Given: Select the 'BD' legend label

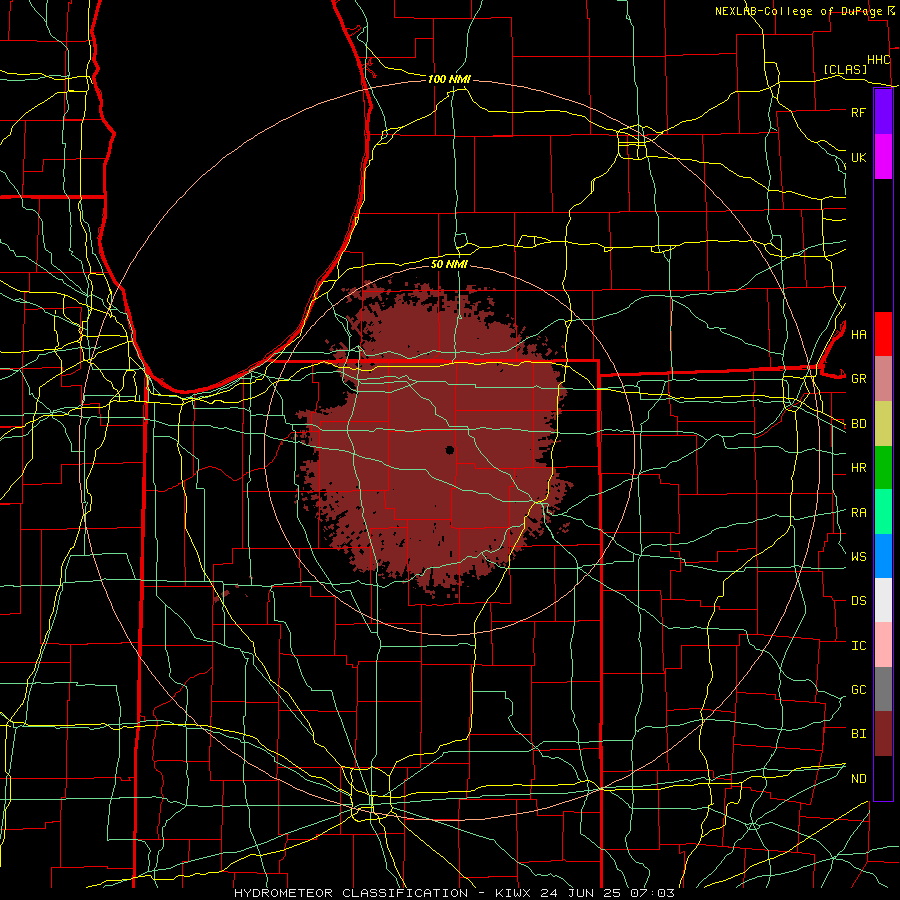Looking at the screenshot, I should click(x=858, y=424).
